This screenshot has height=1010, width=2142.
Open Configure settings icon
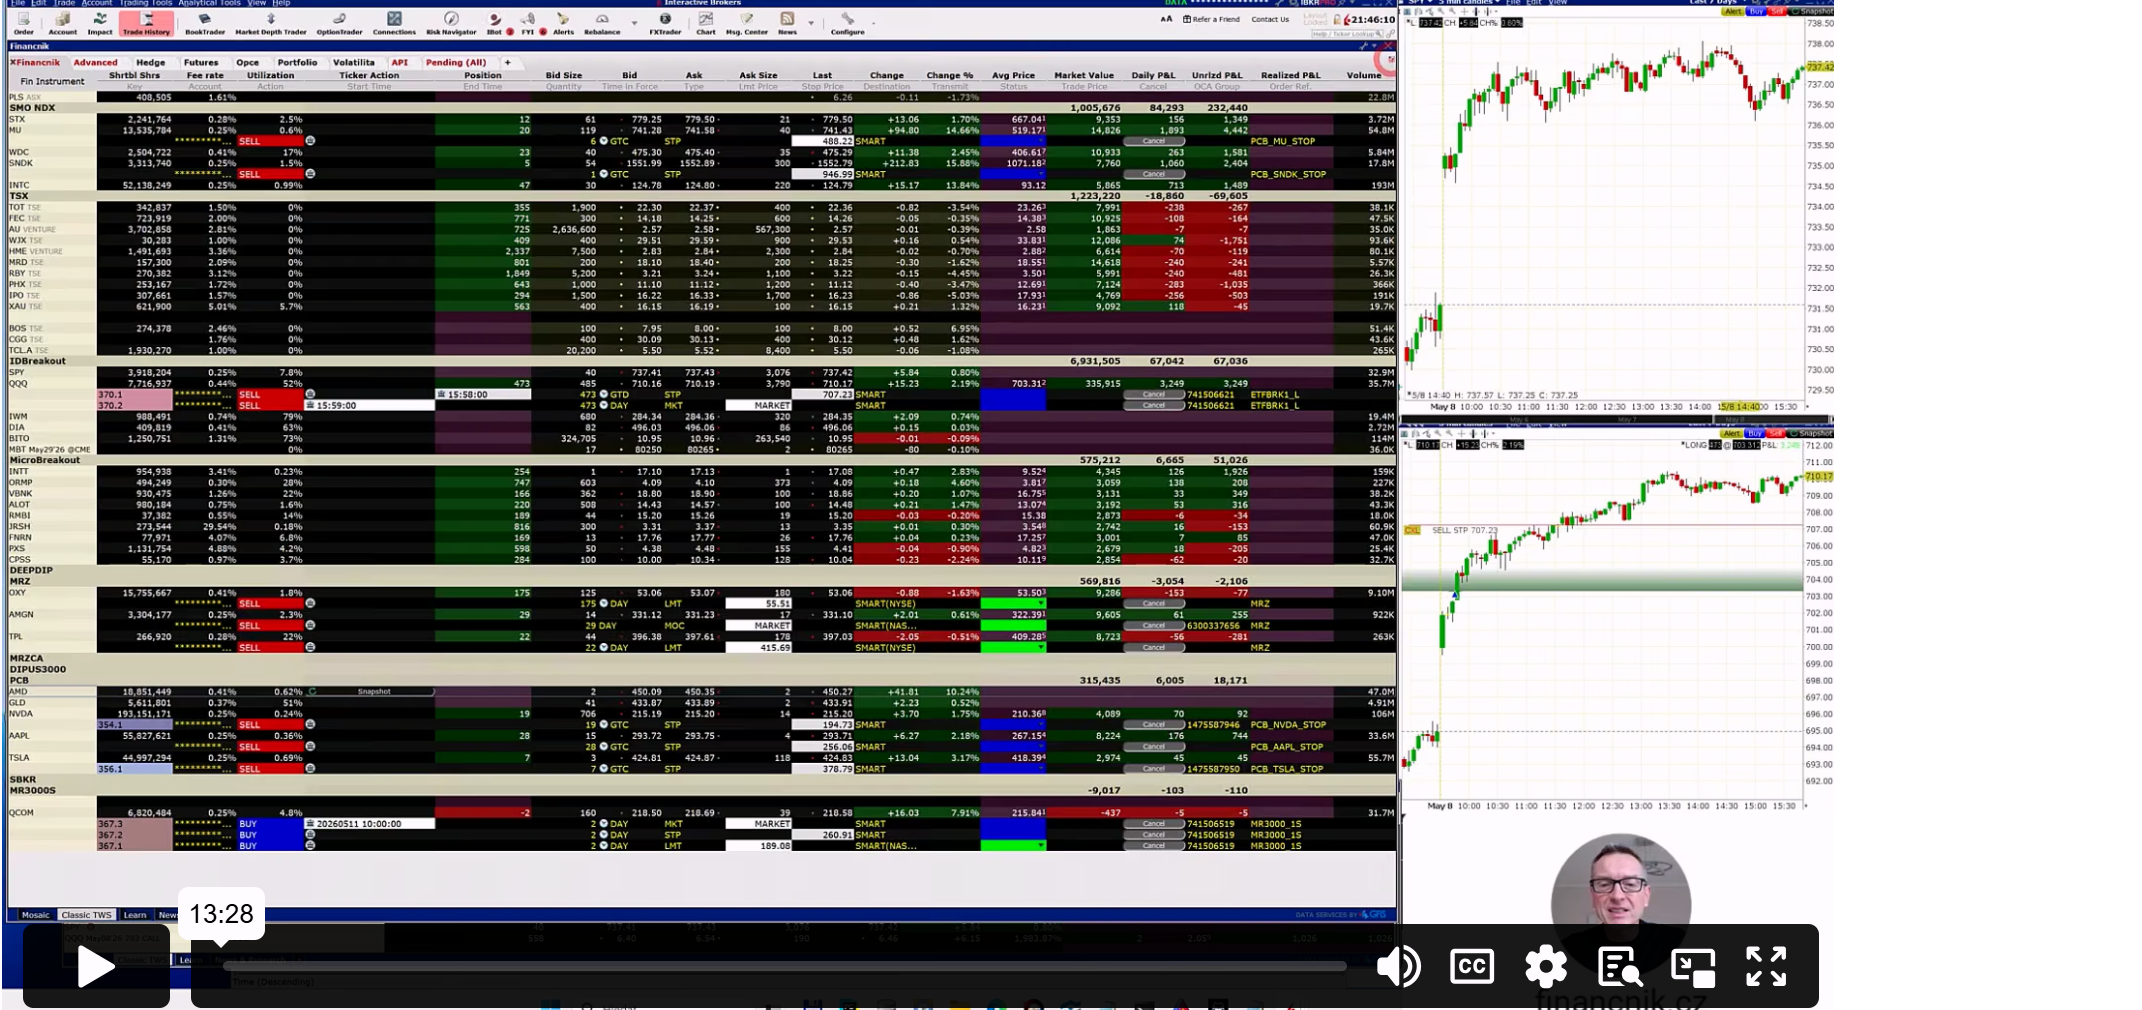coord(847,23)
